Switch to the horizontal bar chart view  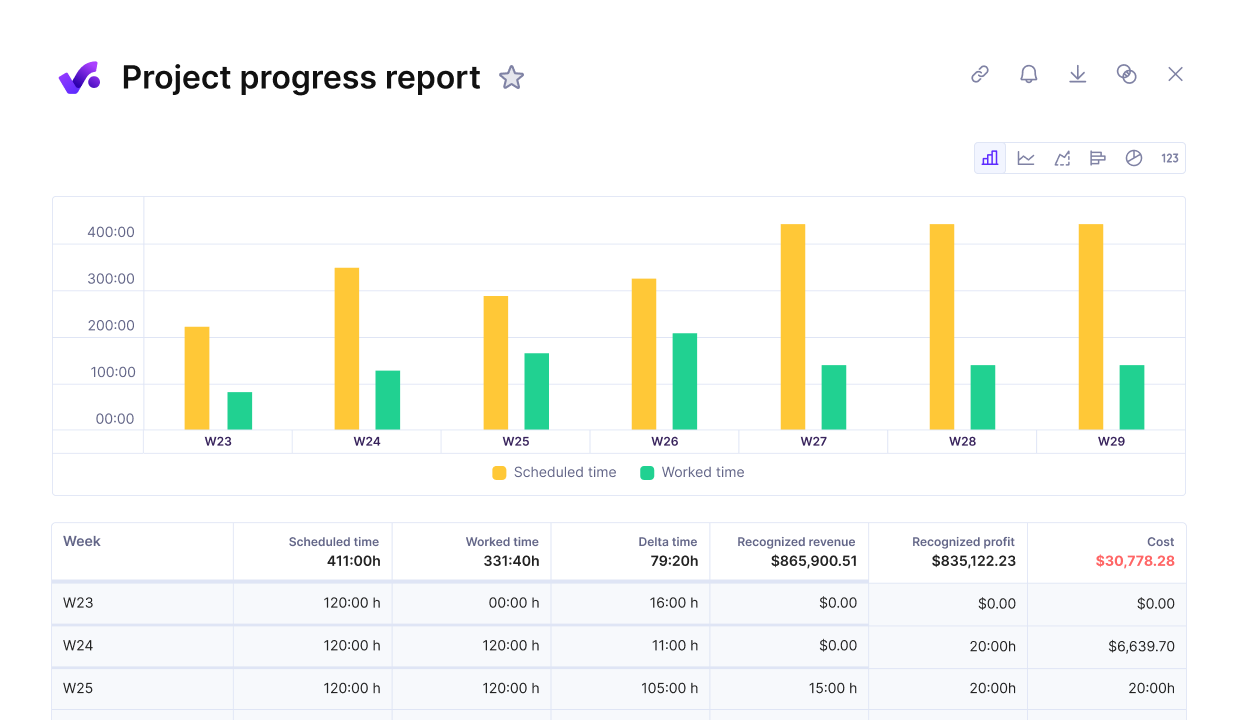click(1098, 158)
